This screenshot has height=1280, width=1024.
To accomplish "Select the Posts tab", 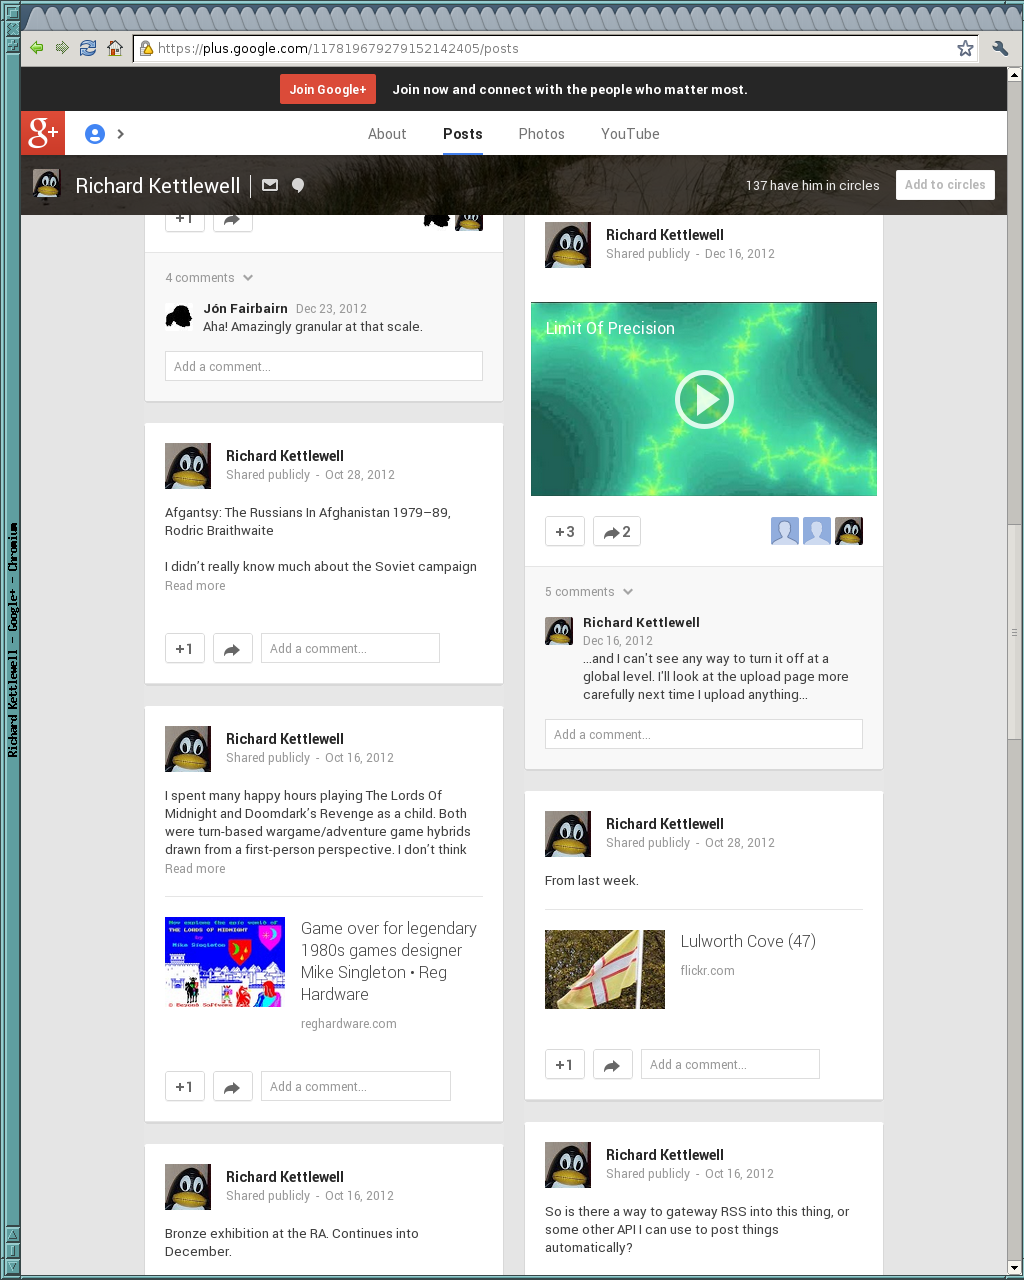I will [463, 134].
